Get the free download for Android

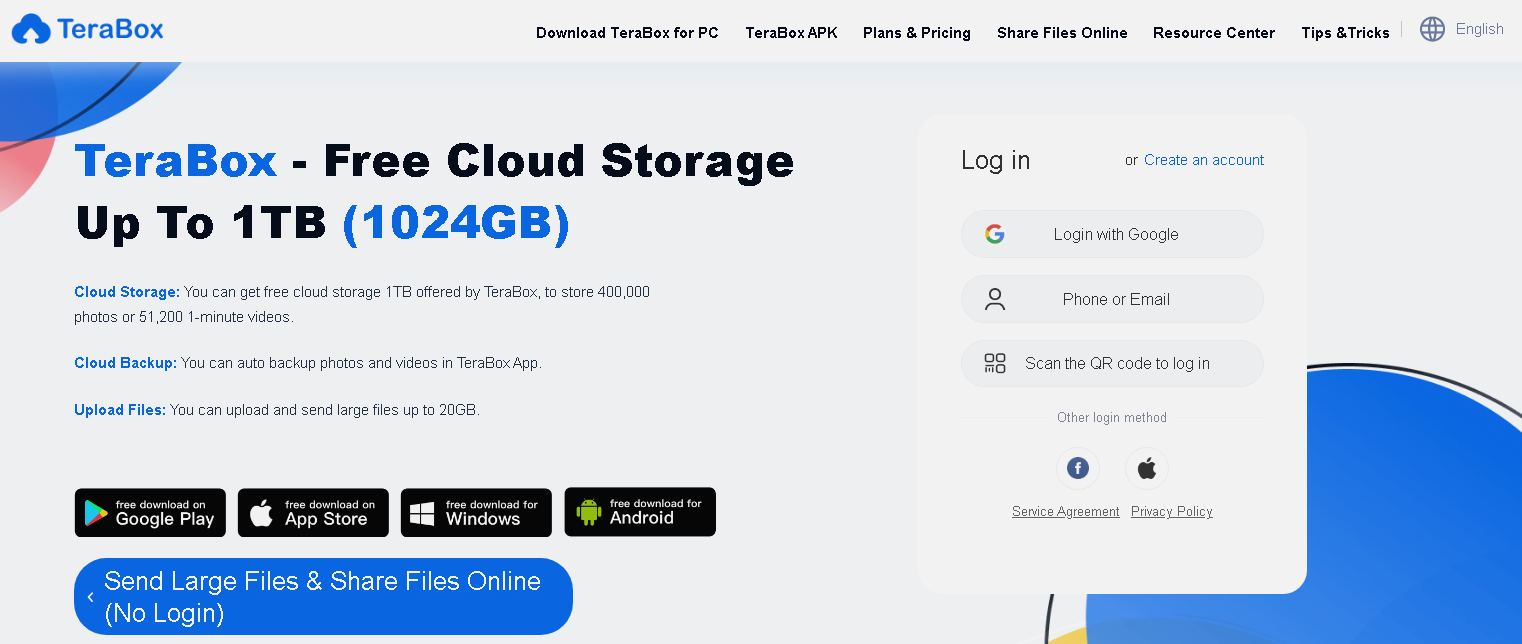click(x=640, y=512)
